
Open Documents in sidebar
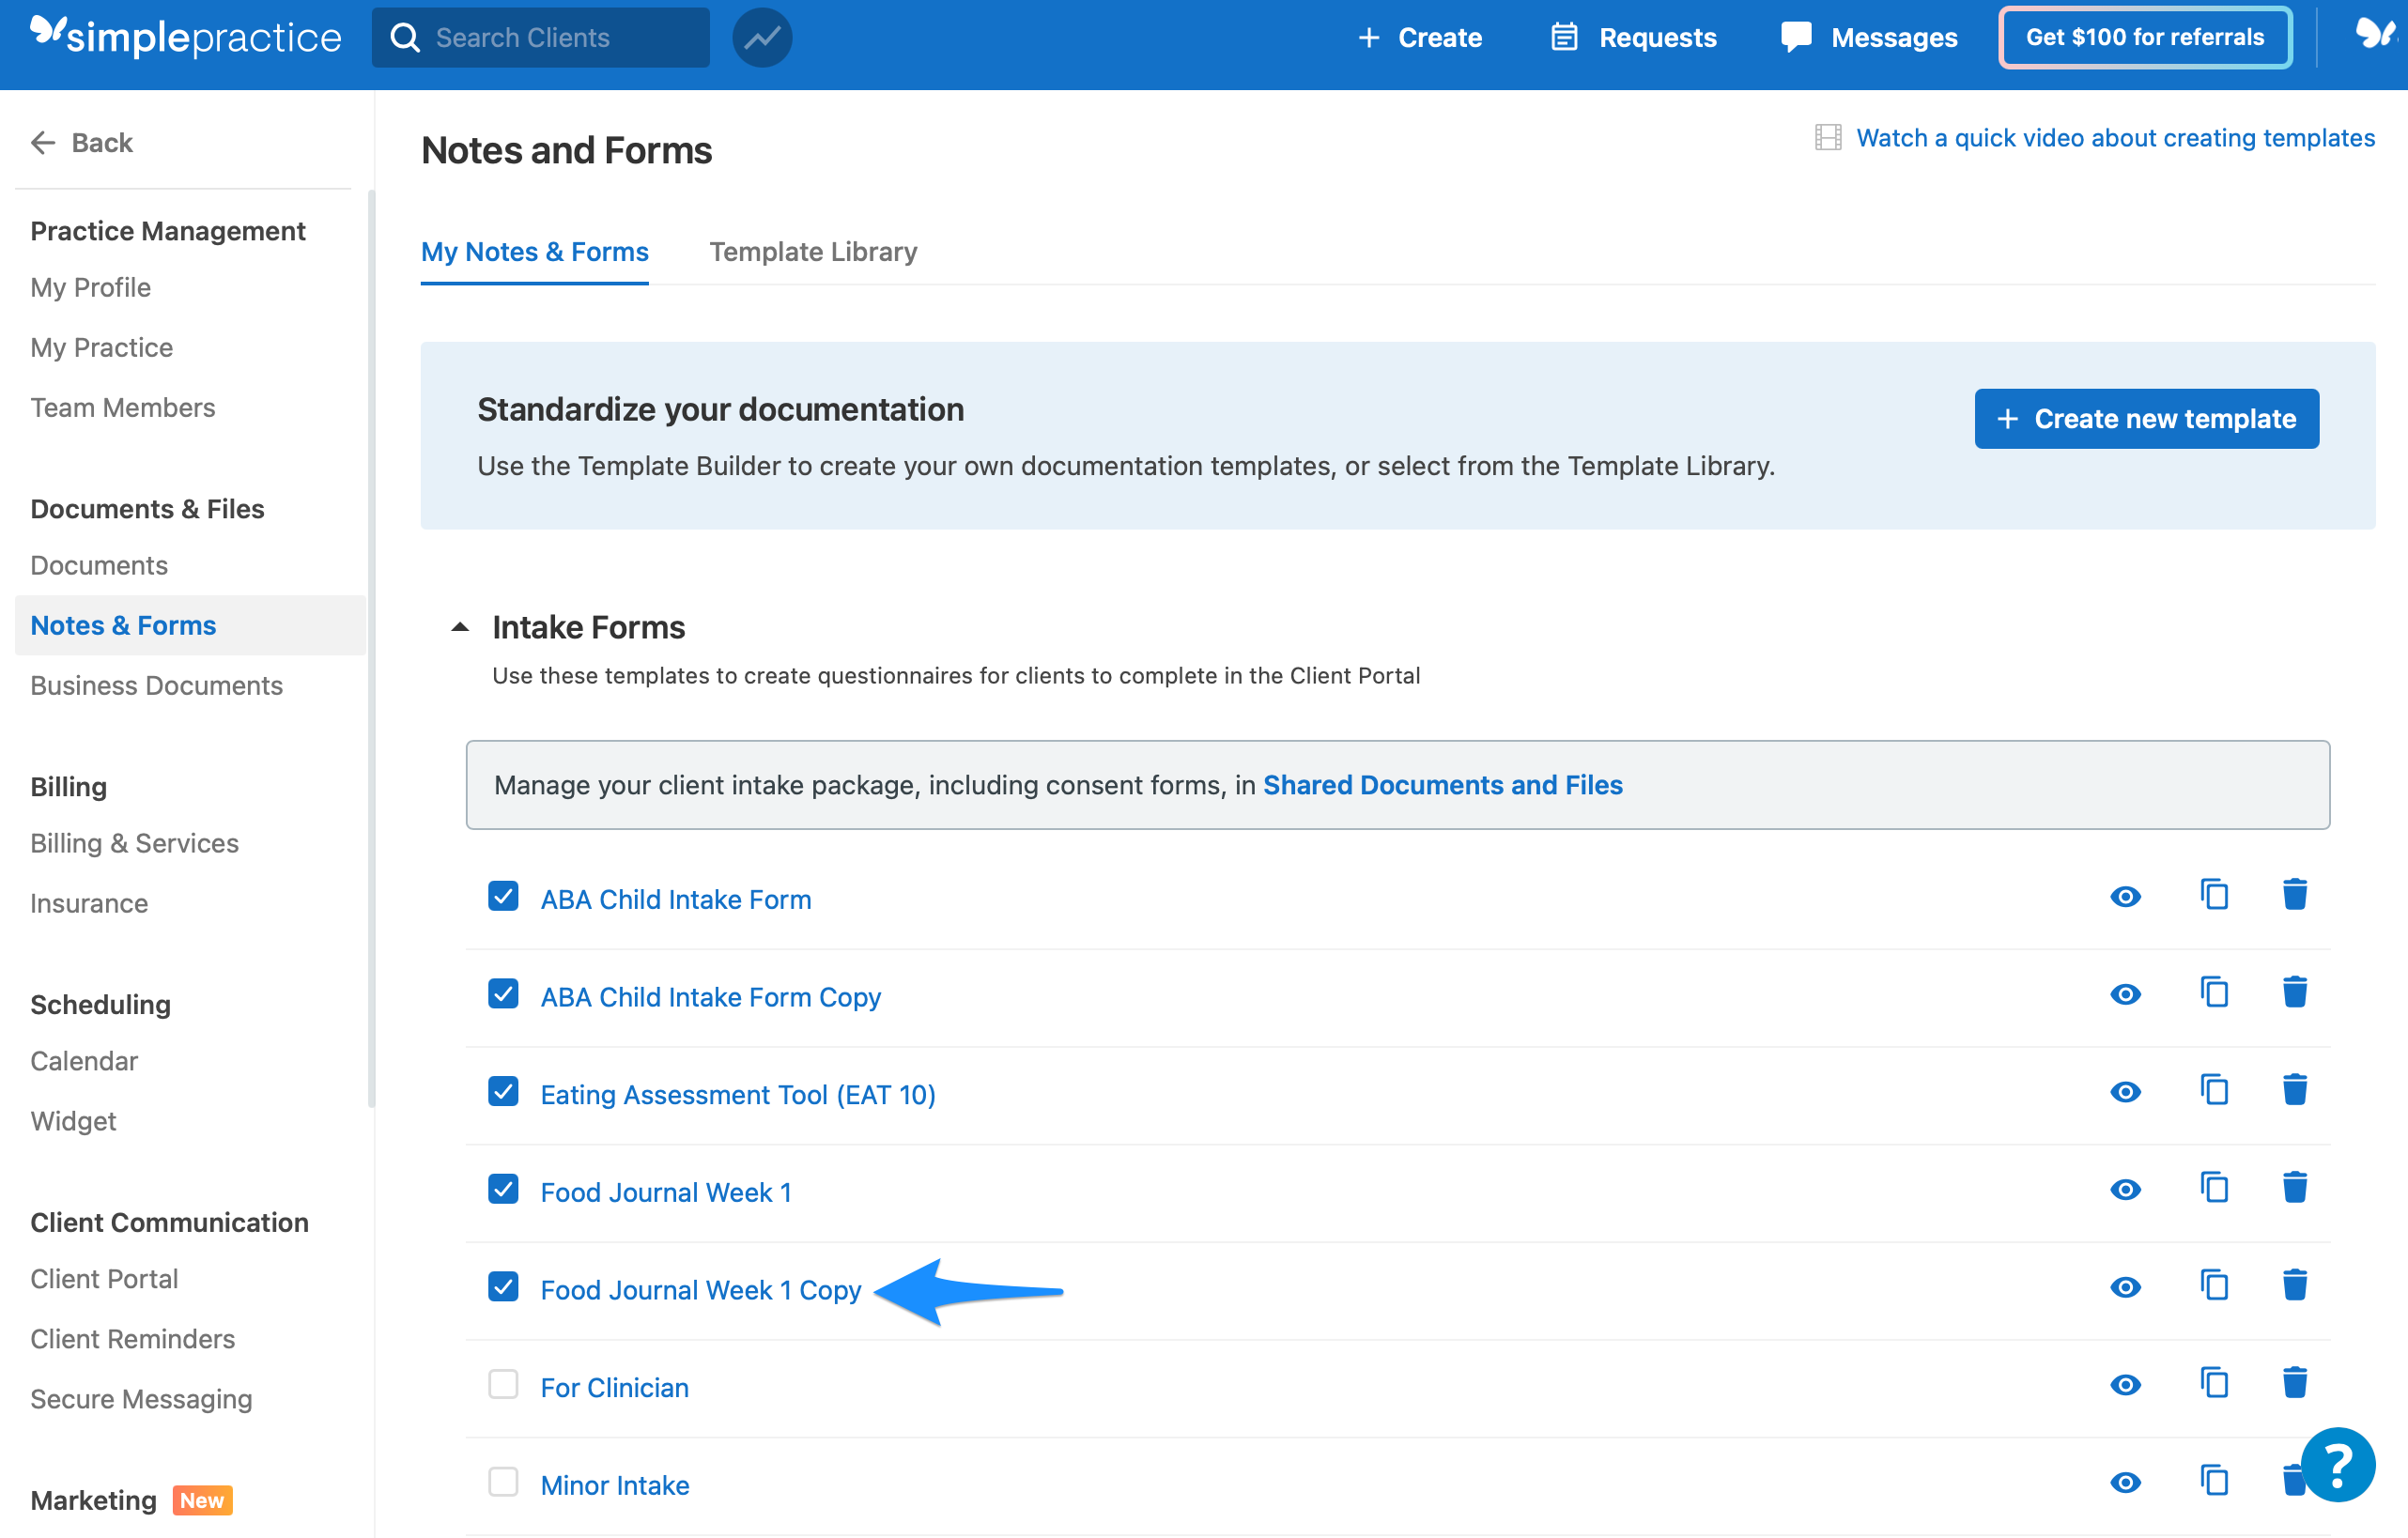99,566
